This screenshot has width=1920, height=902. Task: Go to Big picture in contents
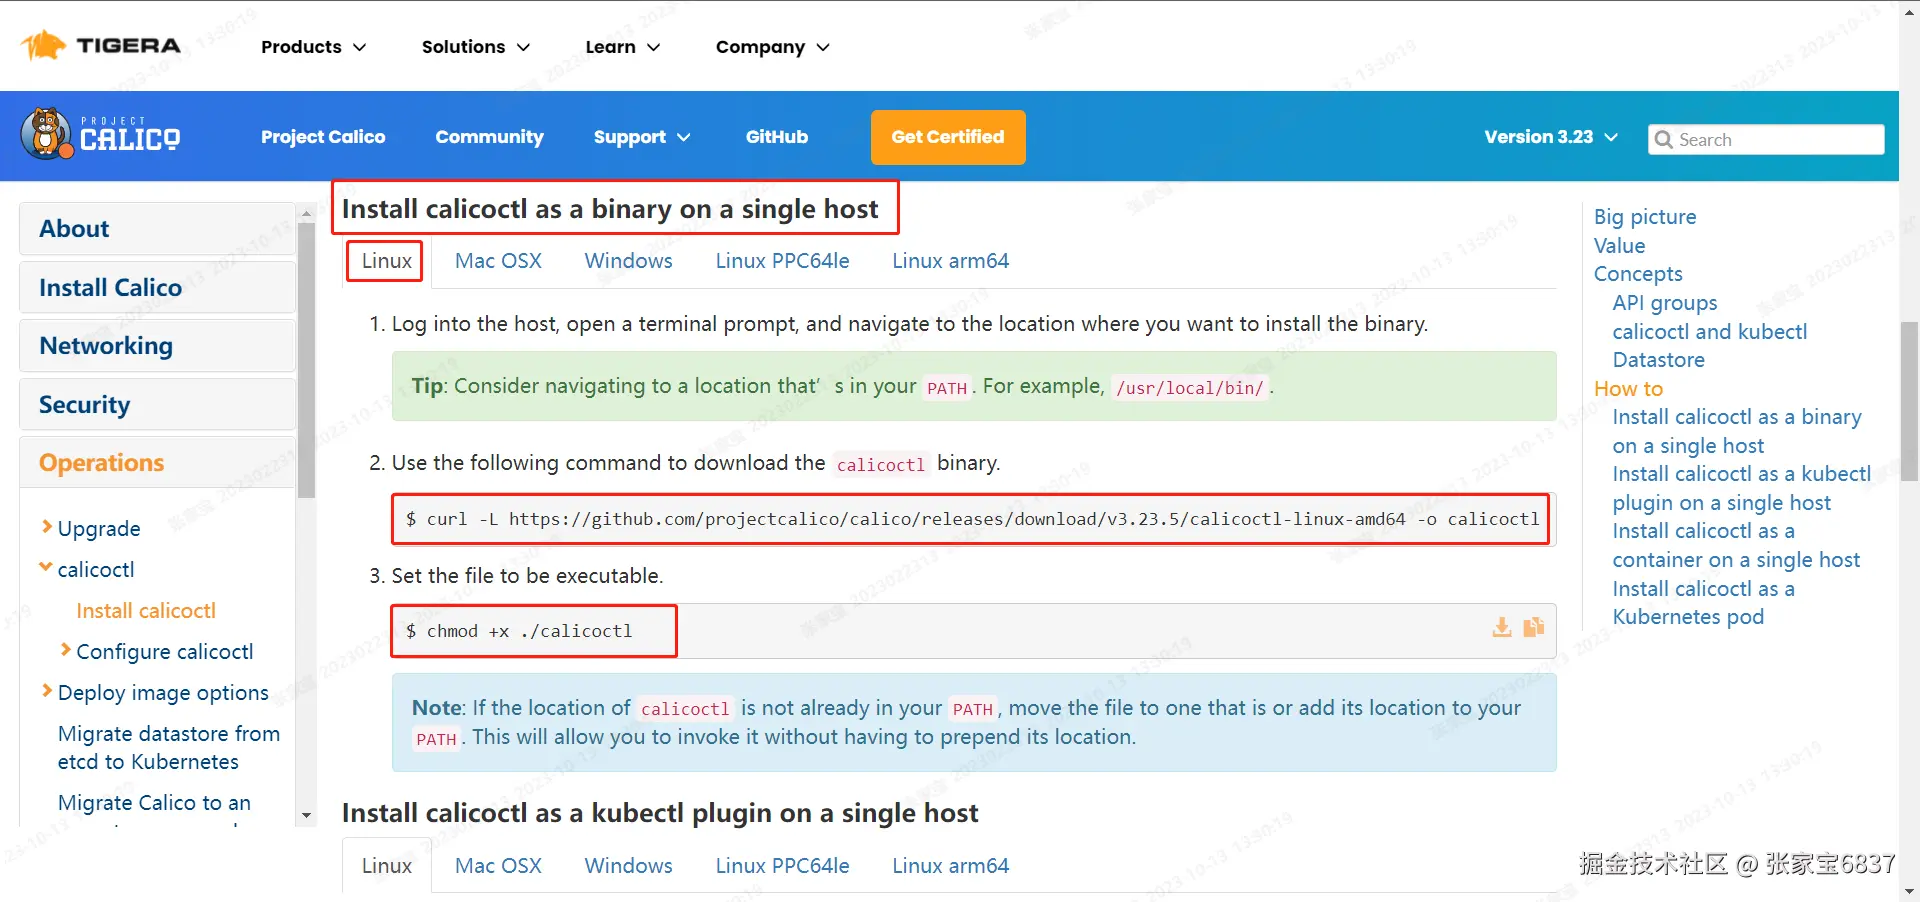coord(1645,217)
